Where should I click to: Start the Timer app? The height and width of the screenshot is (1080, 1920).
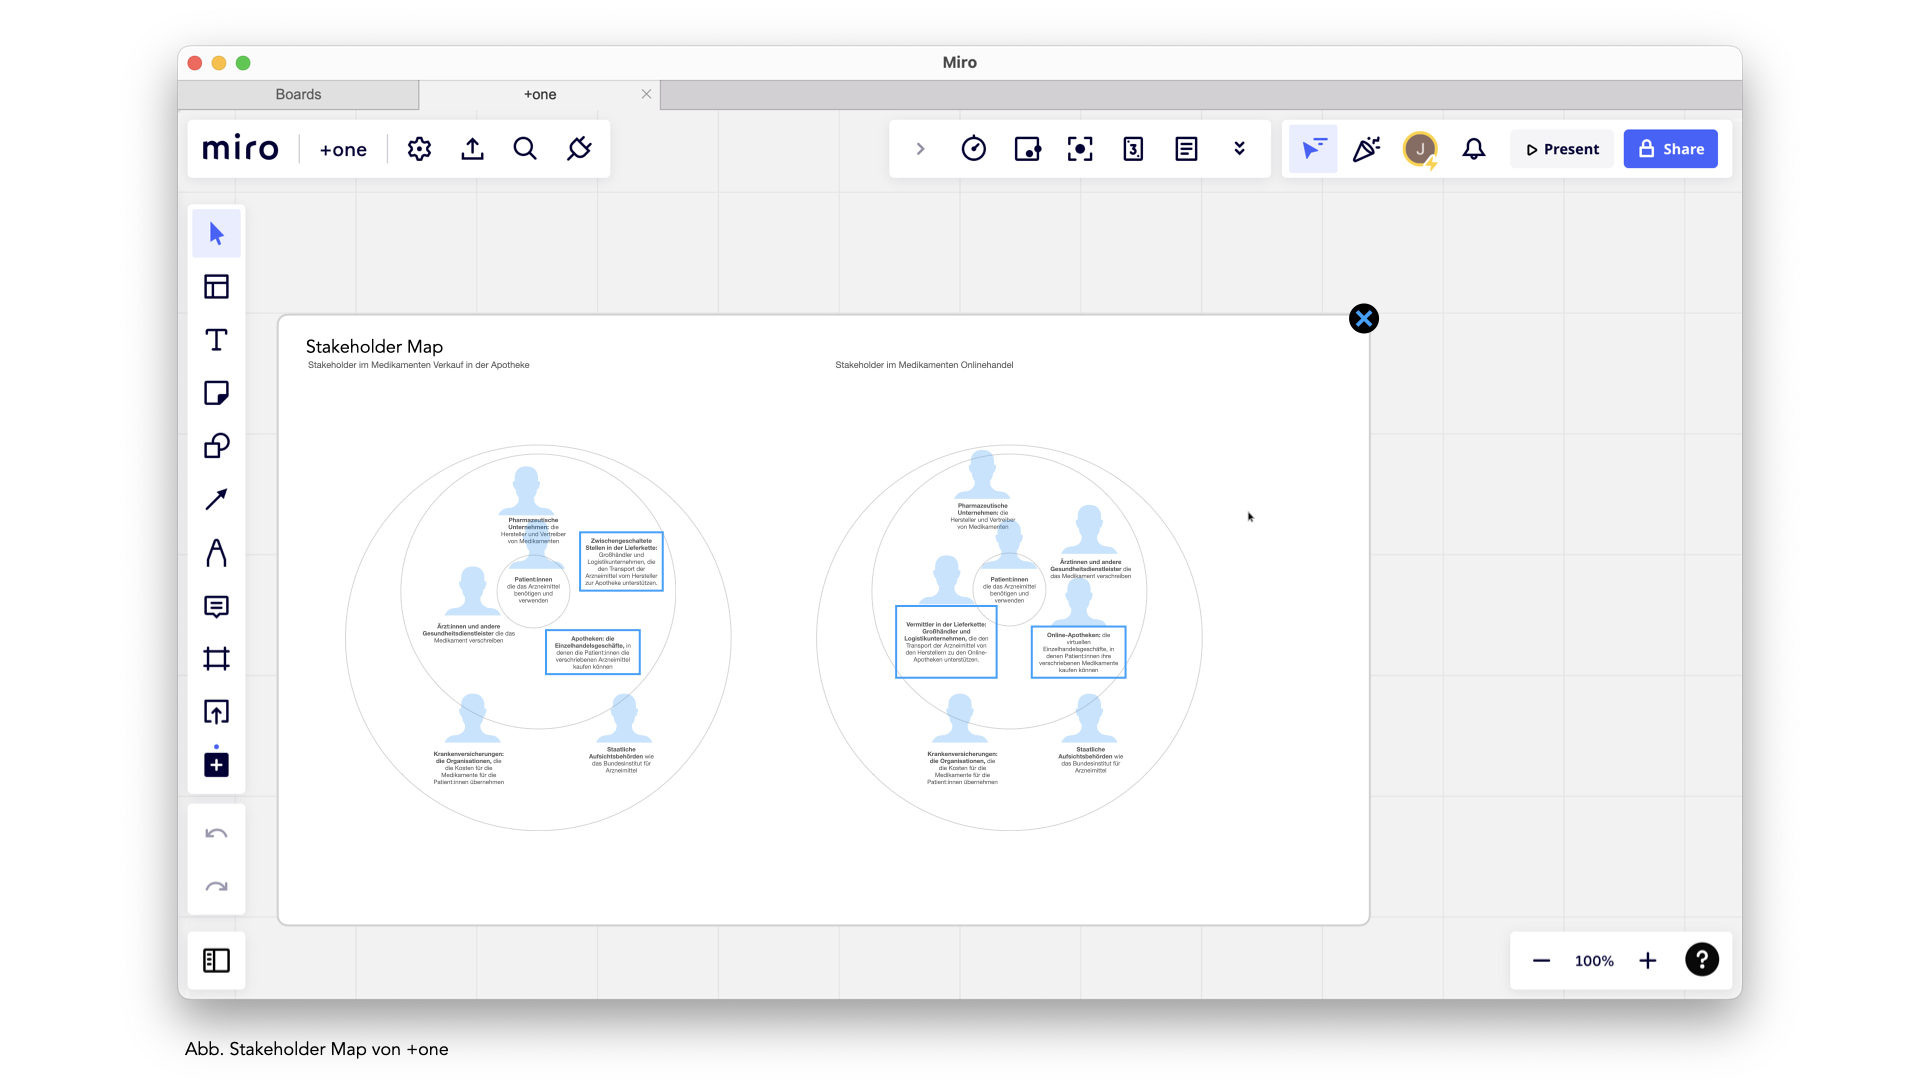point(973,149)
